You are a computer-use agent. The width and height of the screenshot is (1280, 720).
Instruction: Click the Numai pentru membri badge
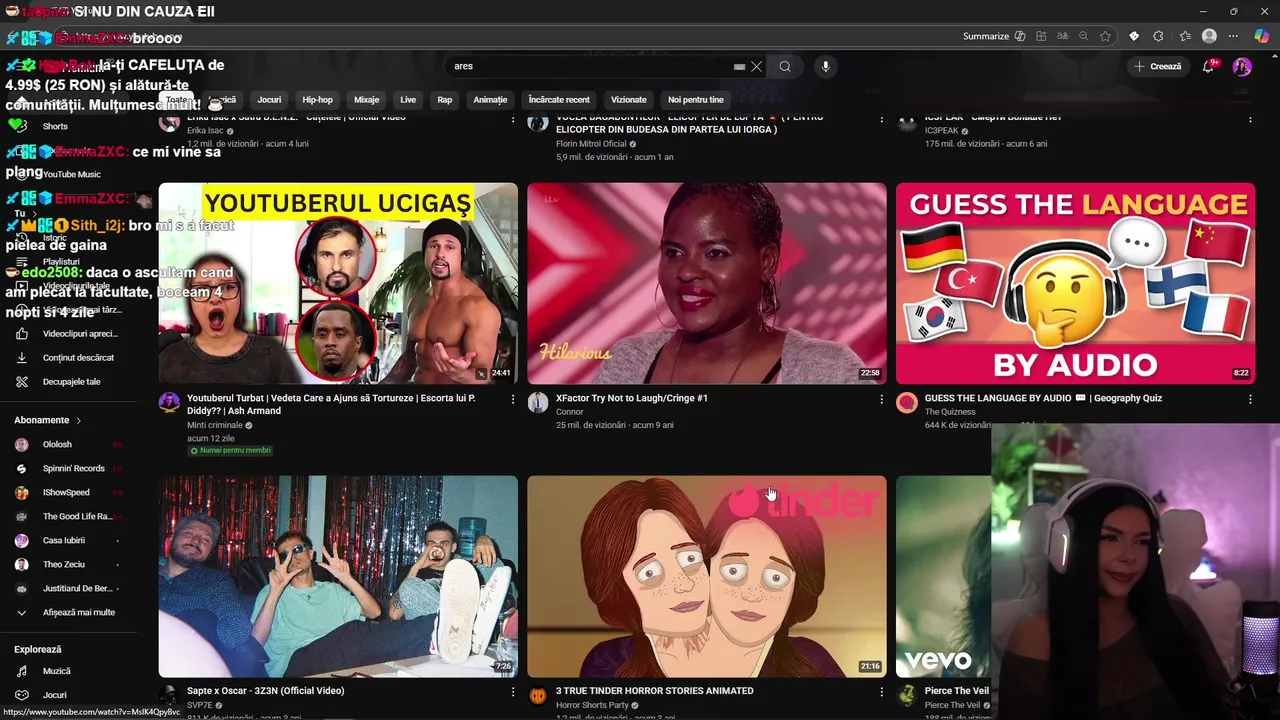click(x=230, y=451)
